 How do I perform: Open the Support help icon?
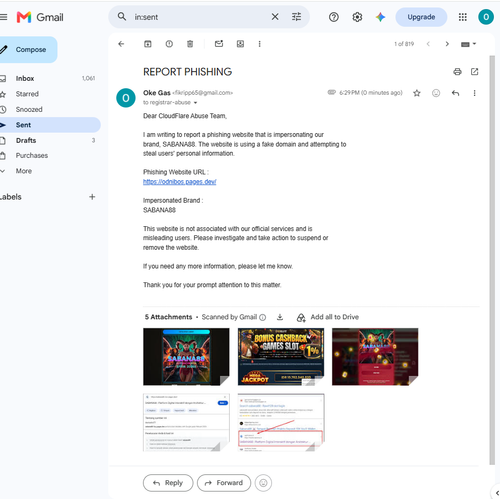[x=334, y=17]
